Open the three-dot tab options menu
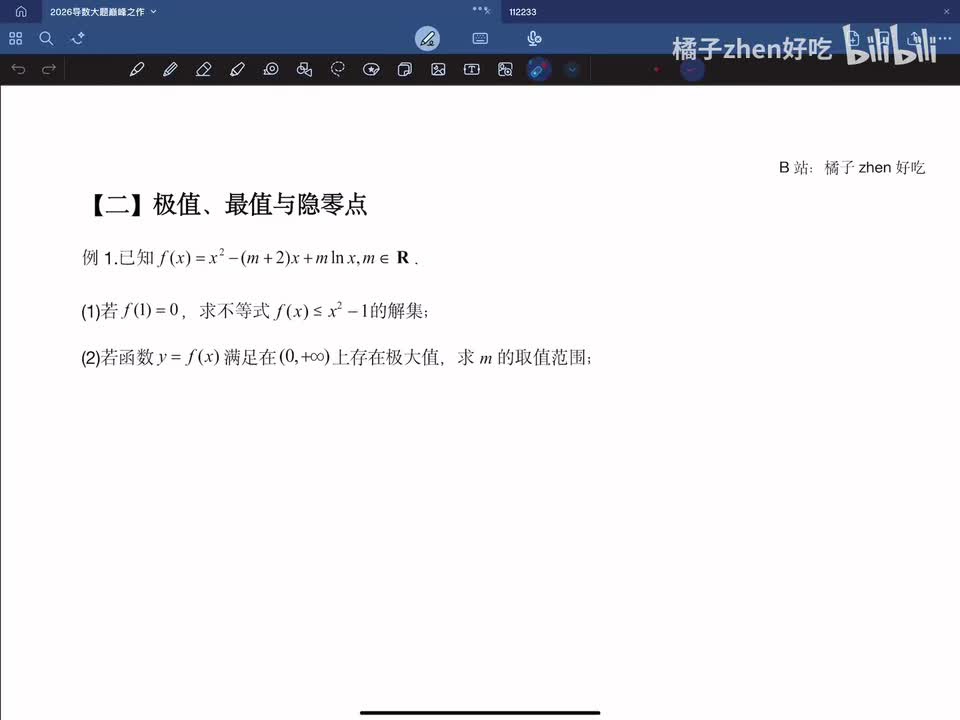Viewport: 960px width, 720px height. (478, 9)
